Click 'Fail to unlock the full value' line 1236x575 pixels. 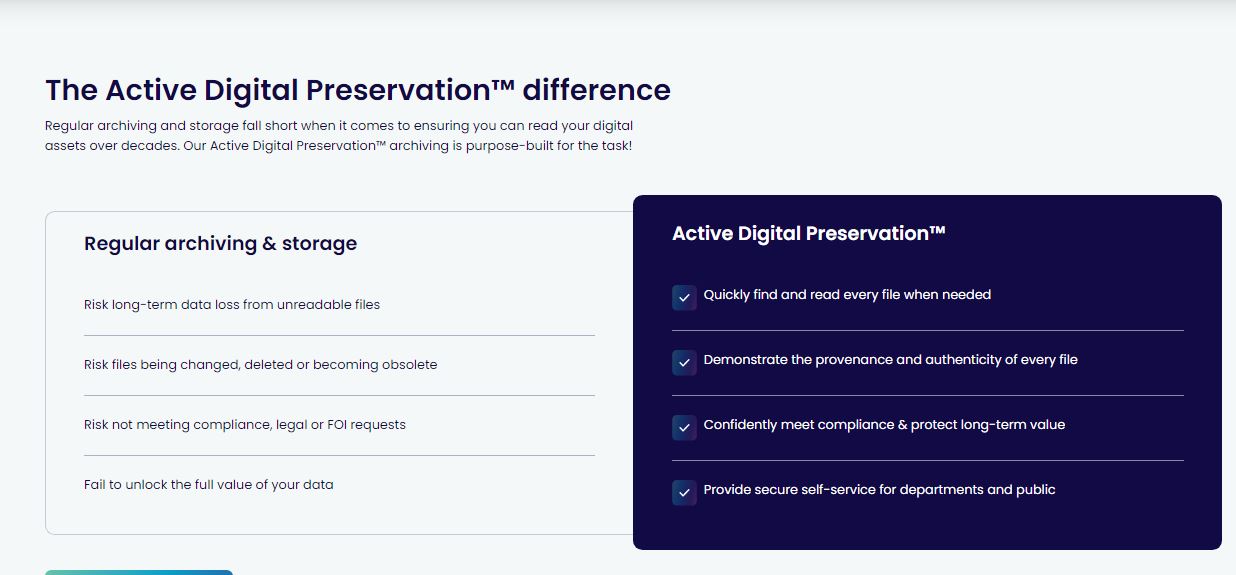point(209,484)
